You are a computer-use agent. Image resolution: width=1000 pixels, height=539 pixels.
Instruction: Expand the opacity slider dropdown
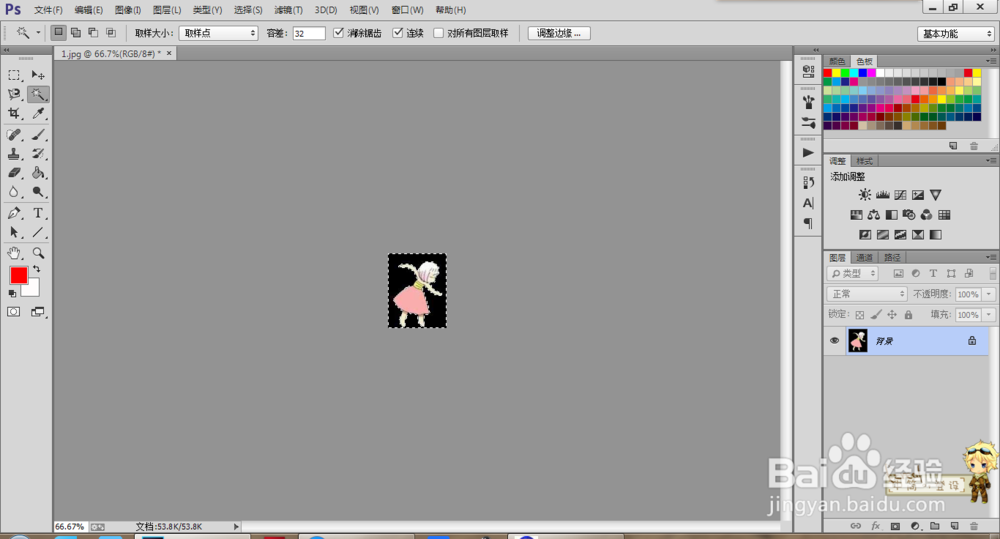[x=989, y=294]
